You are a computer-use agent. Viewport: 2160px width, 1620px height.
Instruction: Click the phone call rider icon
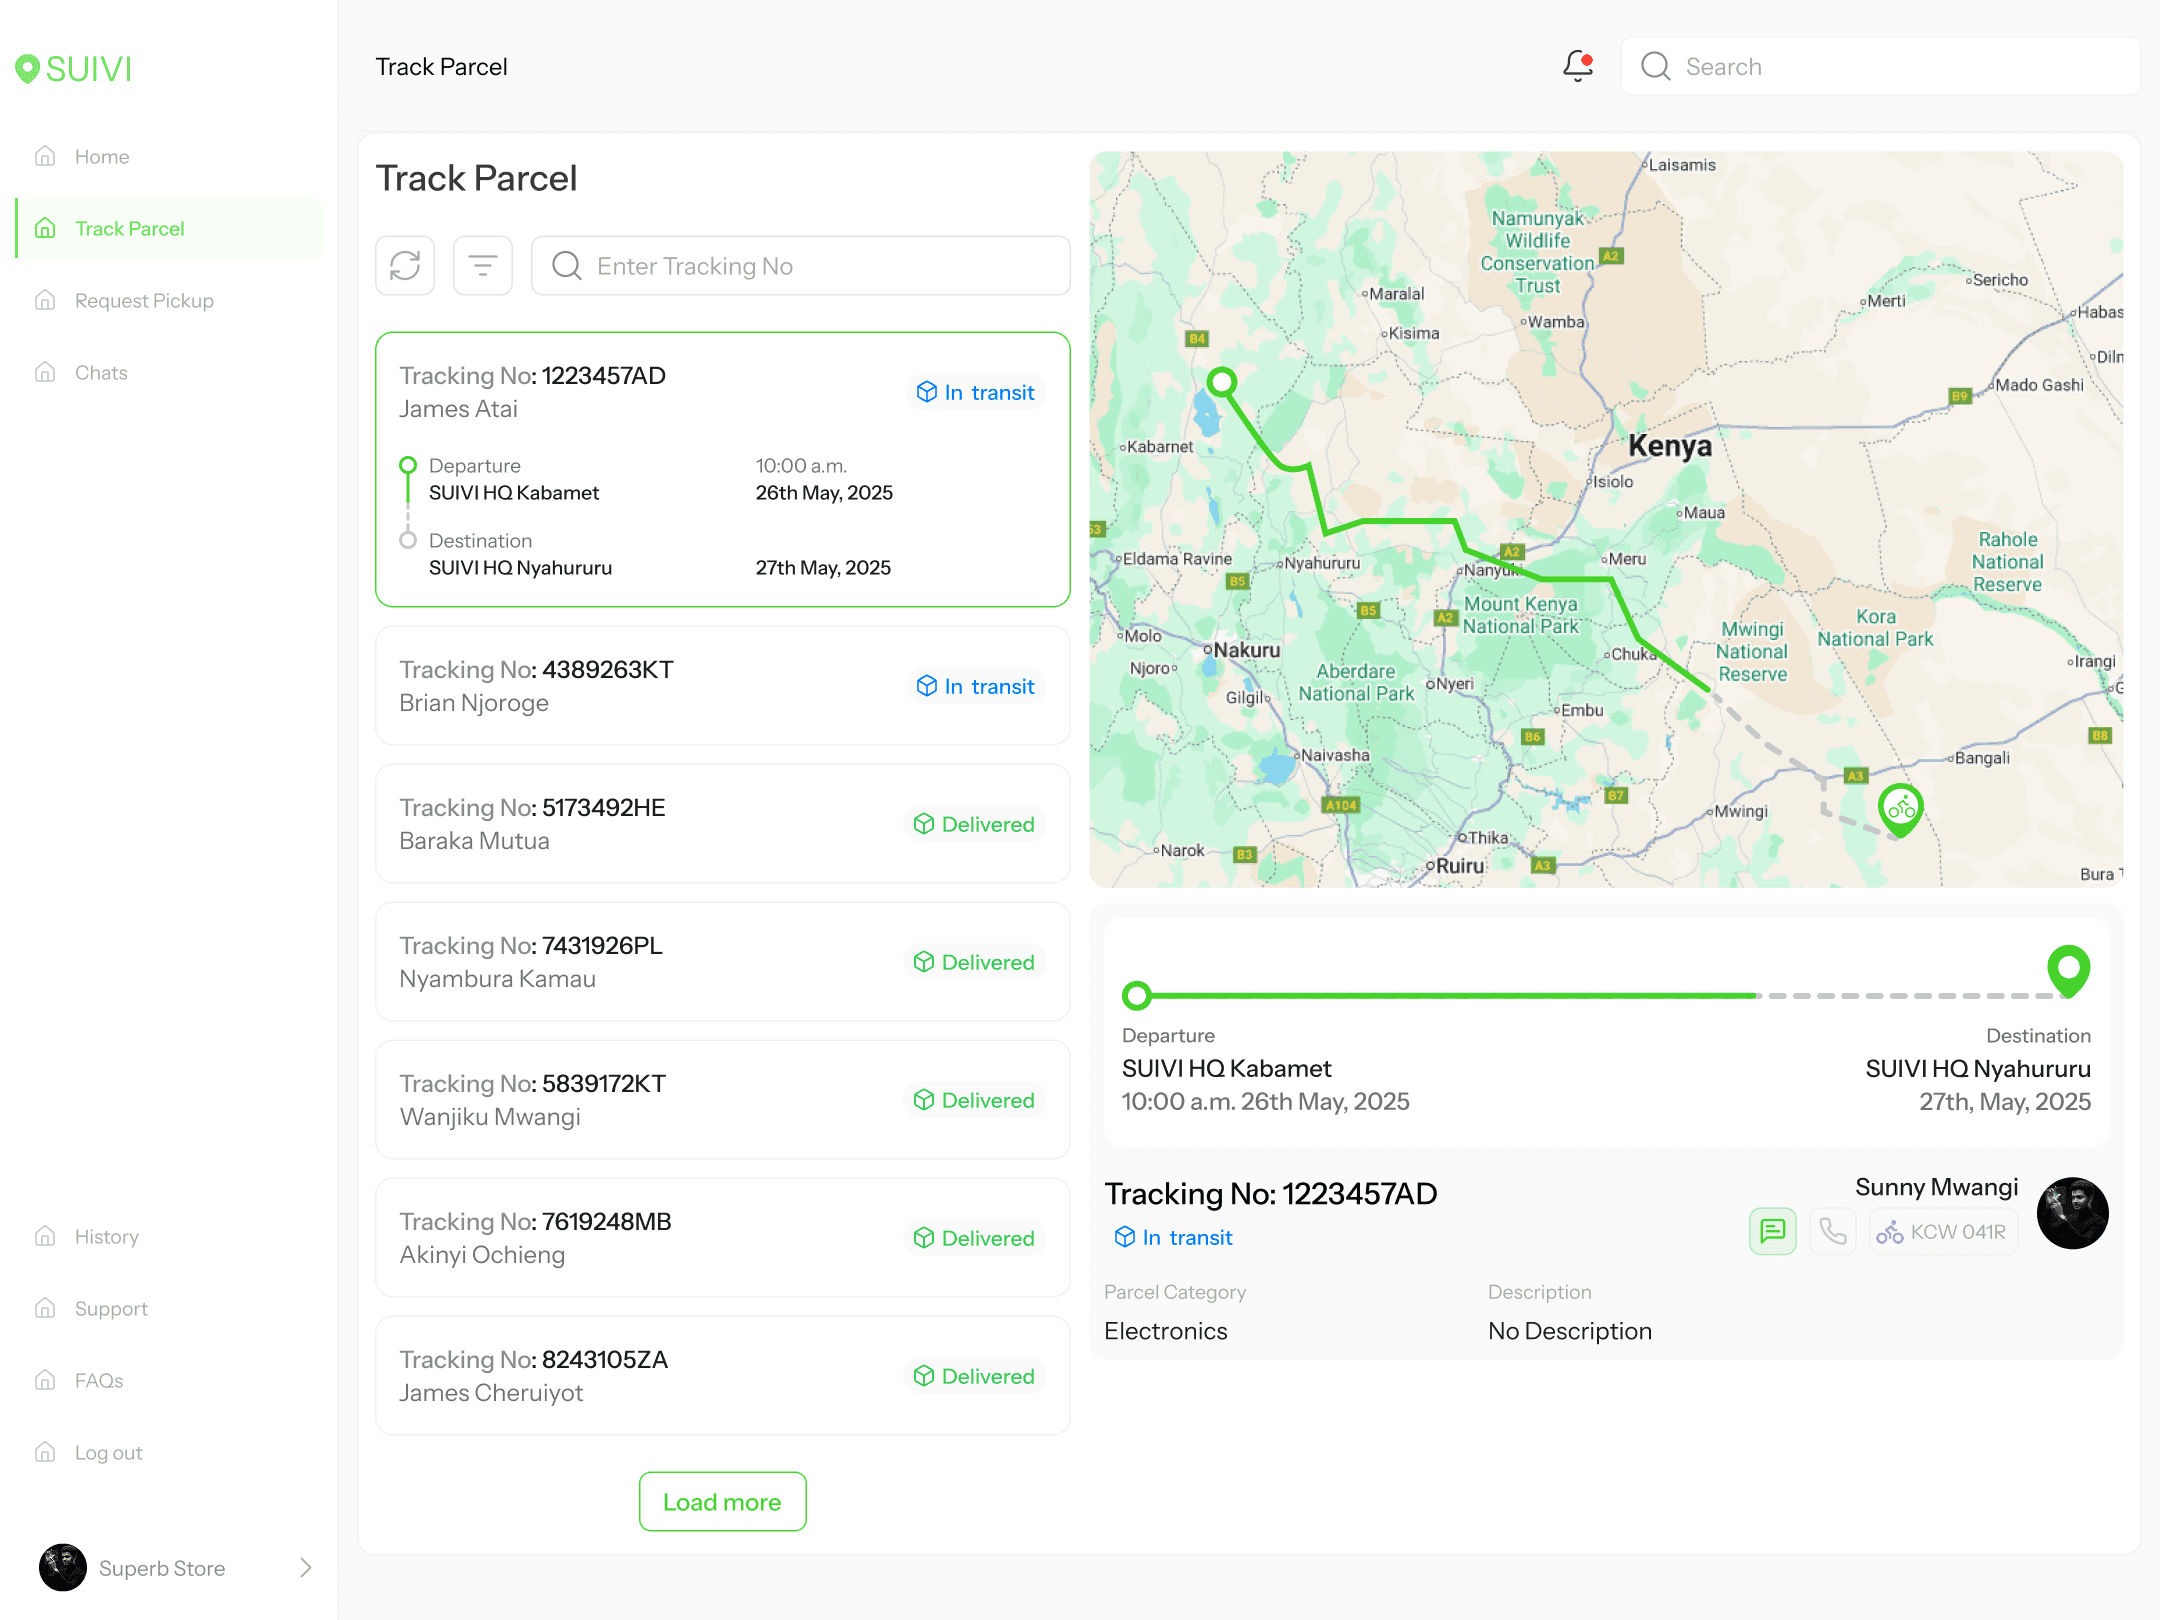tap(1833, 1231)
